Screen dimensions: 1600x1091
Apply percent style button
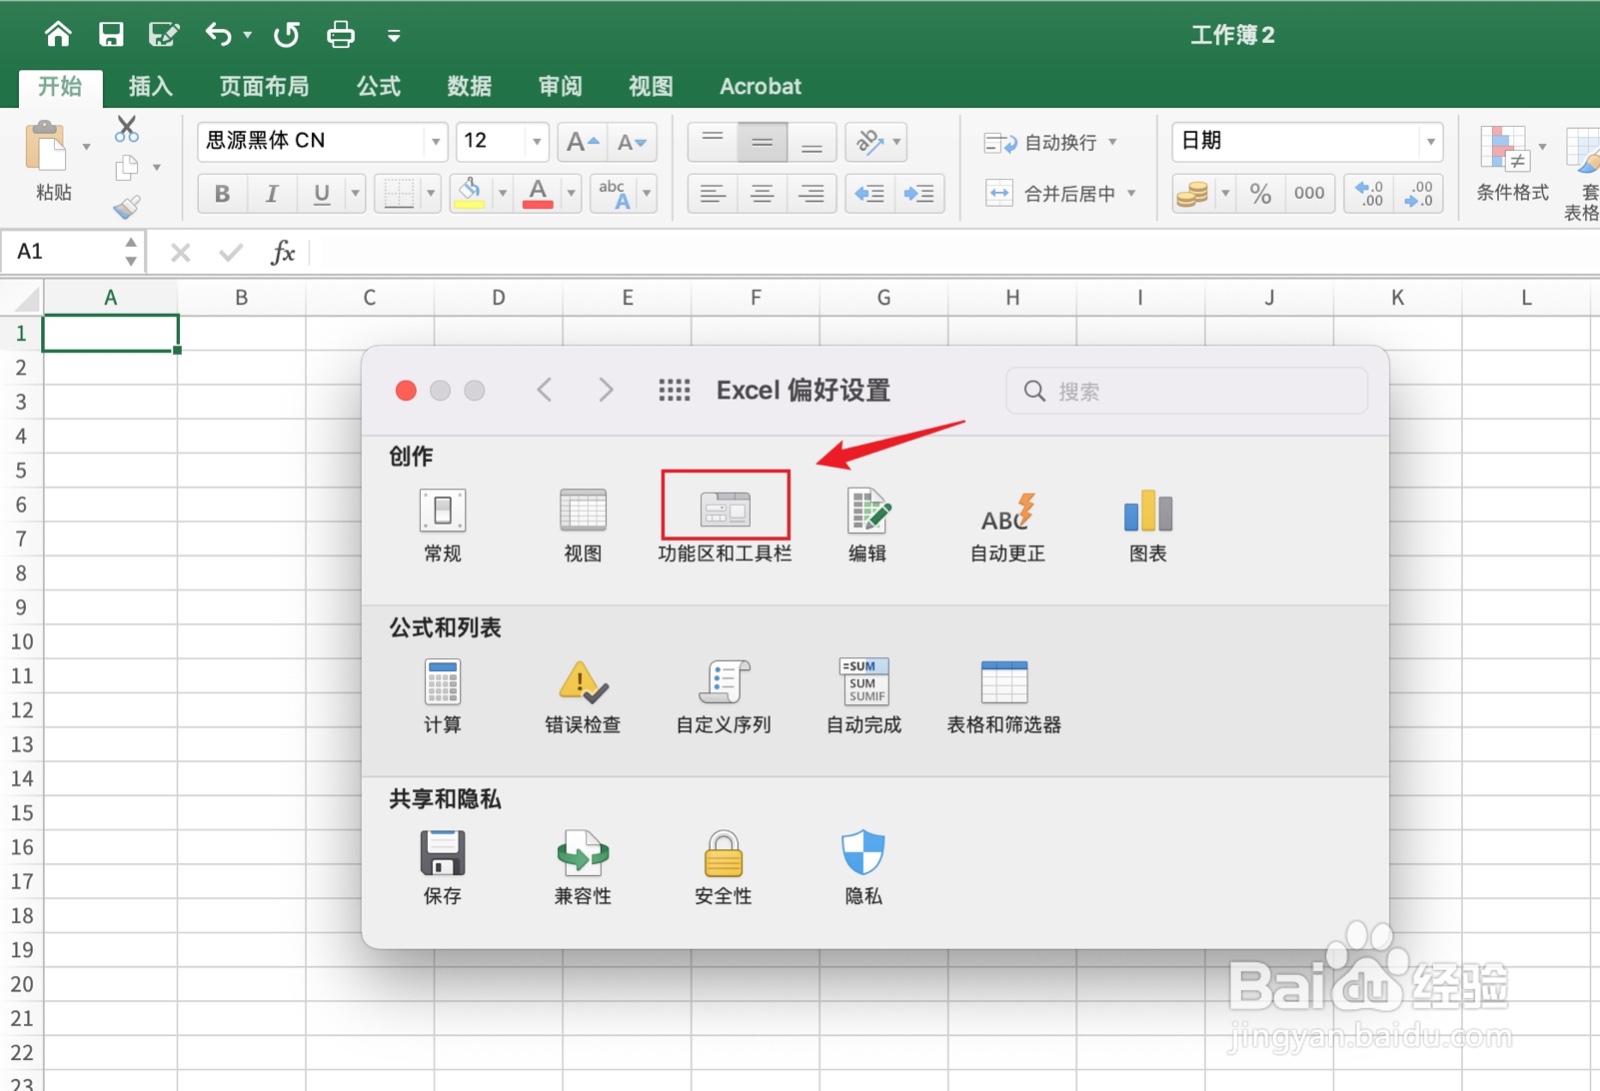point(1260,194)
